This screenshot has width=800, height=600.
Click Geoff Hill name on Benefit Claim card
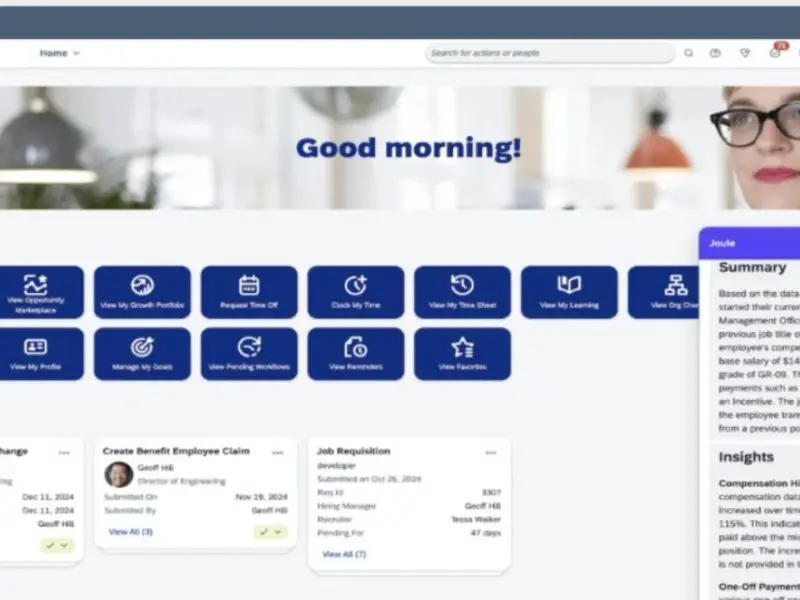[156, 467]
